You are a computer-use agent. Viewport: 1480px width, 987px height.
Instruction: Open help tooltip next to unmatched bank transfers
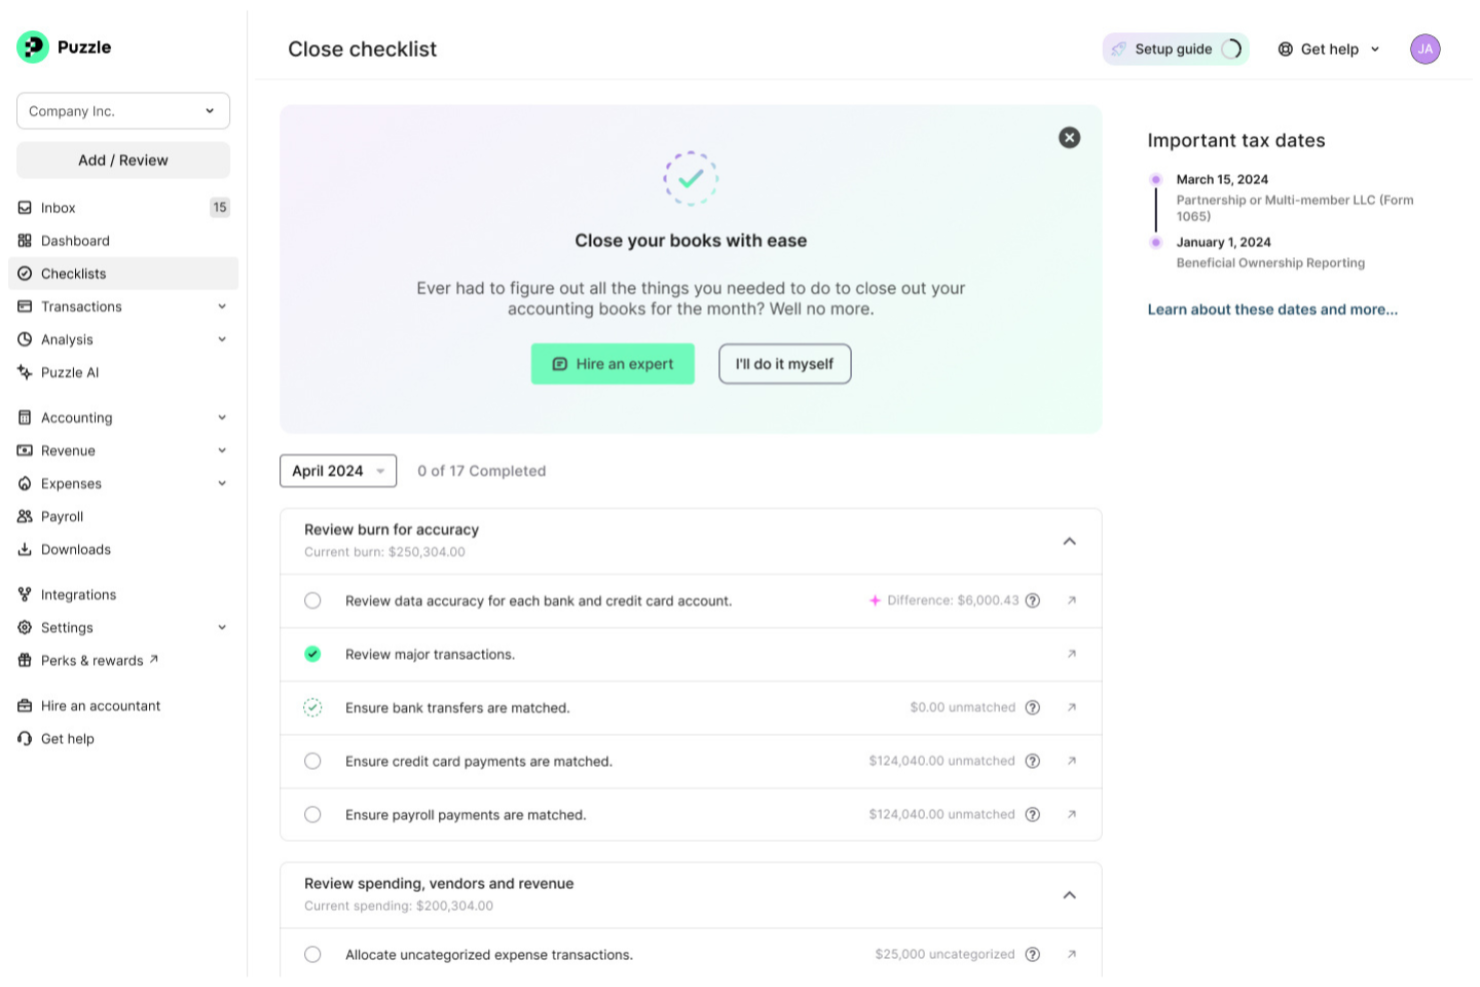click(x=1032, y=707)
